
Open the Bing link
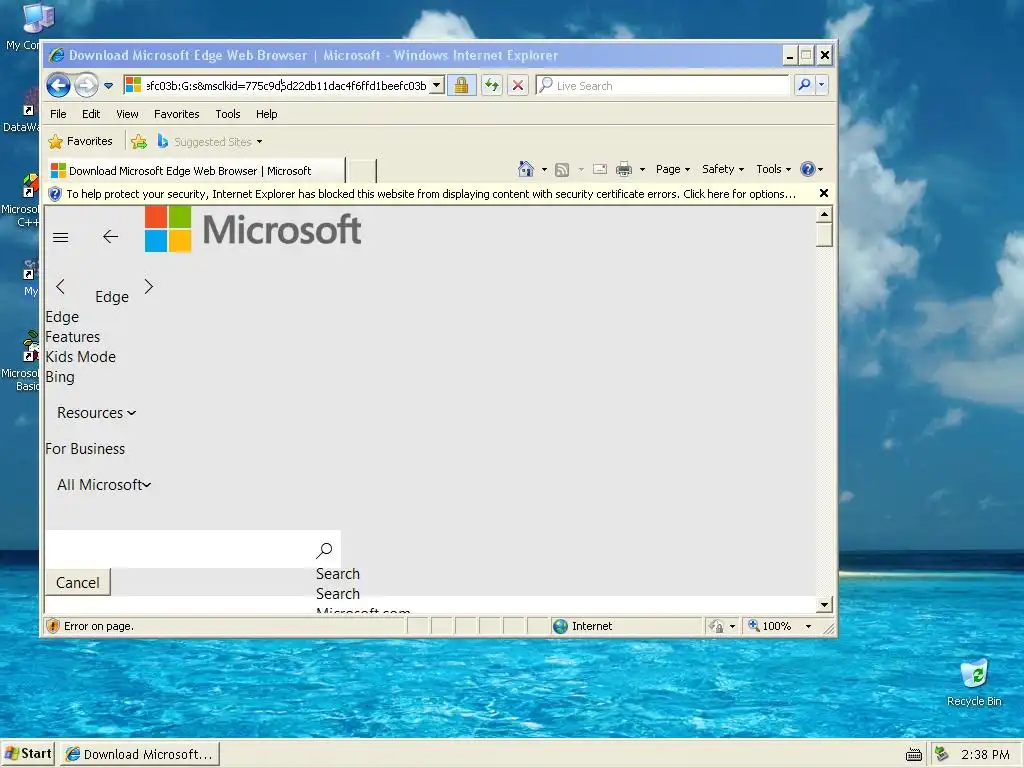click(x=59, y=377)
